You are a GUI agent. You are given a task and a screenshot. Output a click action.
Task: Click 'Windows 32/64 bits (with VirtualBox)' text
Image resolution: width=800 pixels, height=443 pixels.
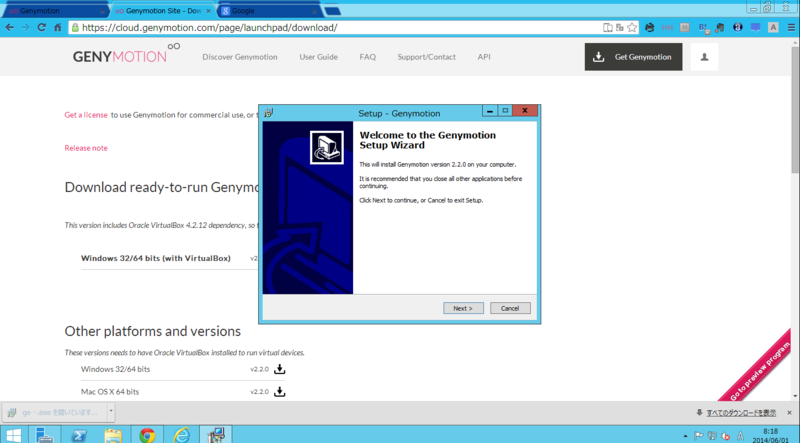(x=156, y=258)
